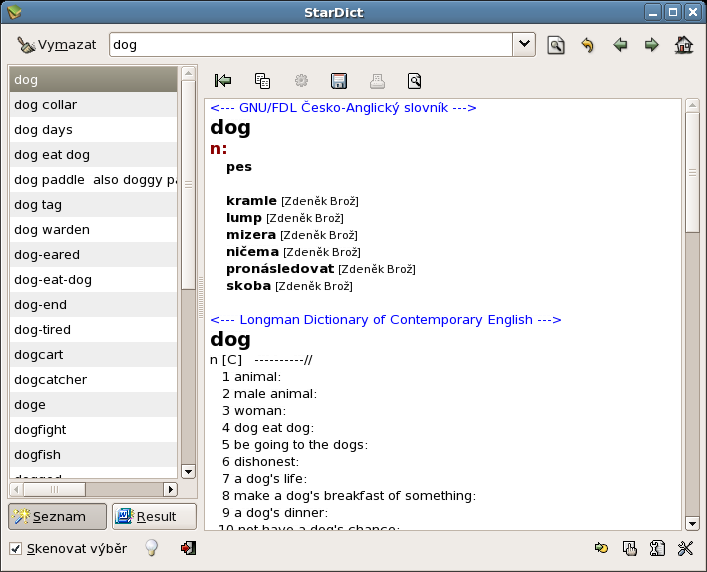Open preferences with wrench tools icon
This screenshot has width=707, height=572.
[x=685, y=548]
